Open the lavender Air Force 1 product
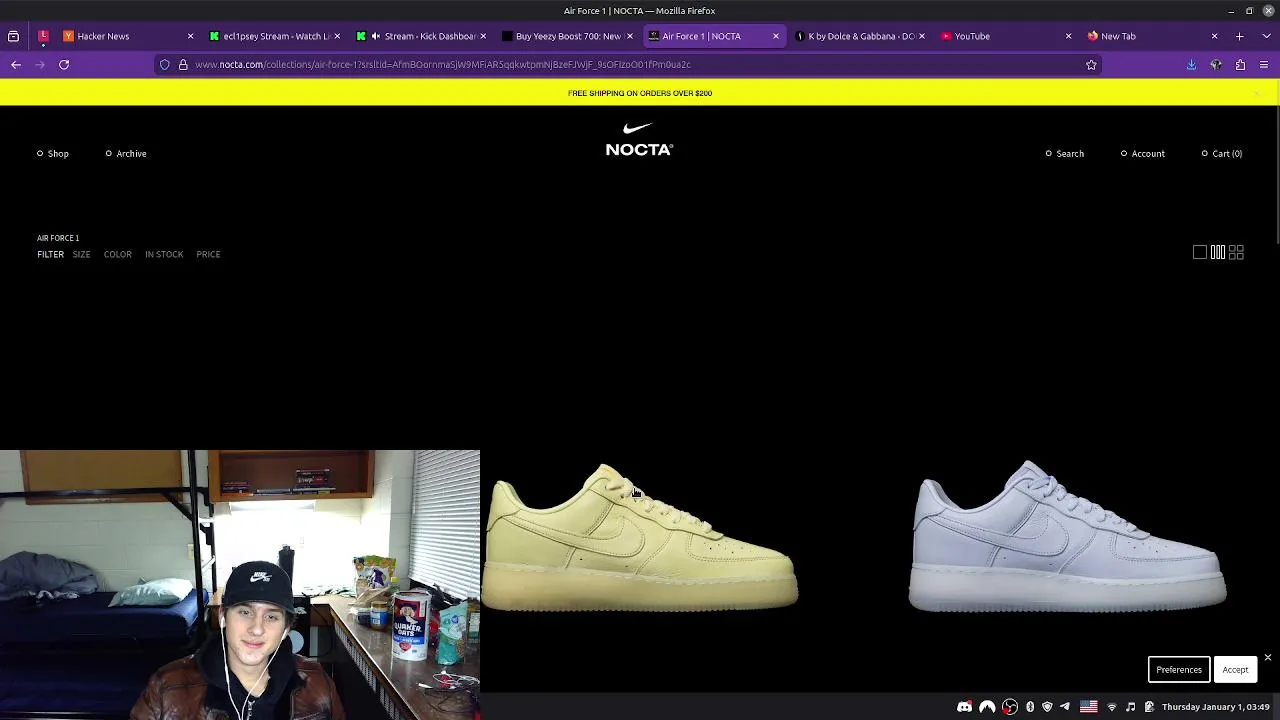 [1067, 536]
